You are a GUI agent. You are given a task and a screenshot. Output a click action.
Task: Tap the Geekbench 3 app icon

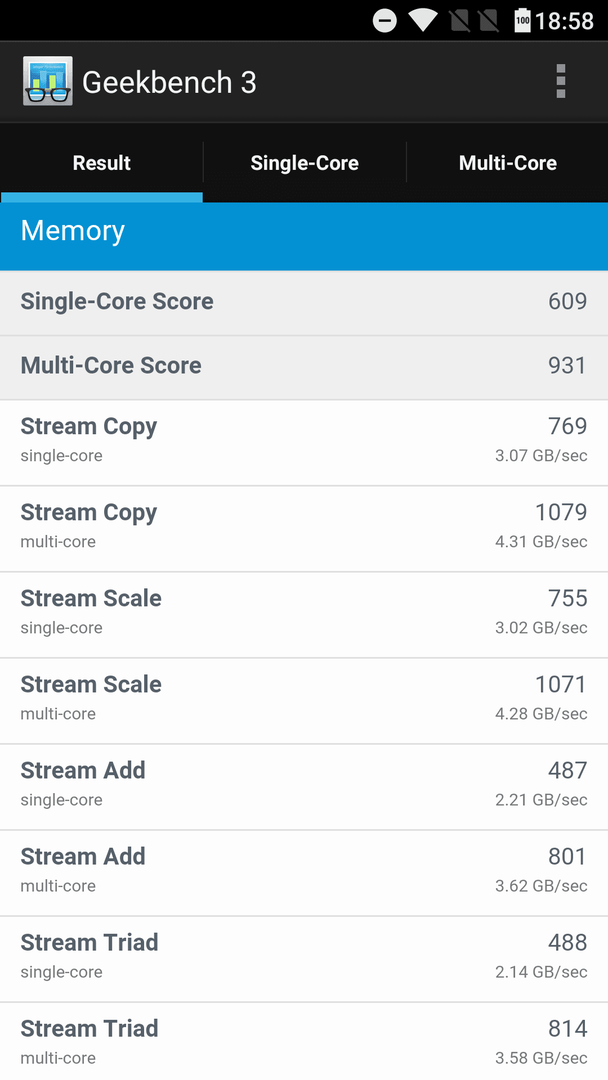[x=48, y=81]
